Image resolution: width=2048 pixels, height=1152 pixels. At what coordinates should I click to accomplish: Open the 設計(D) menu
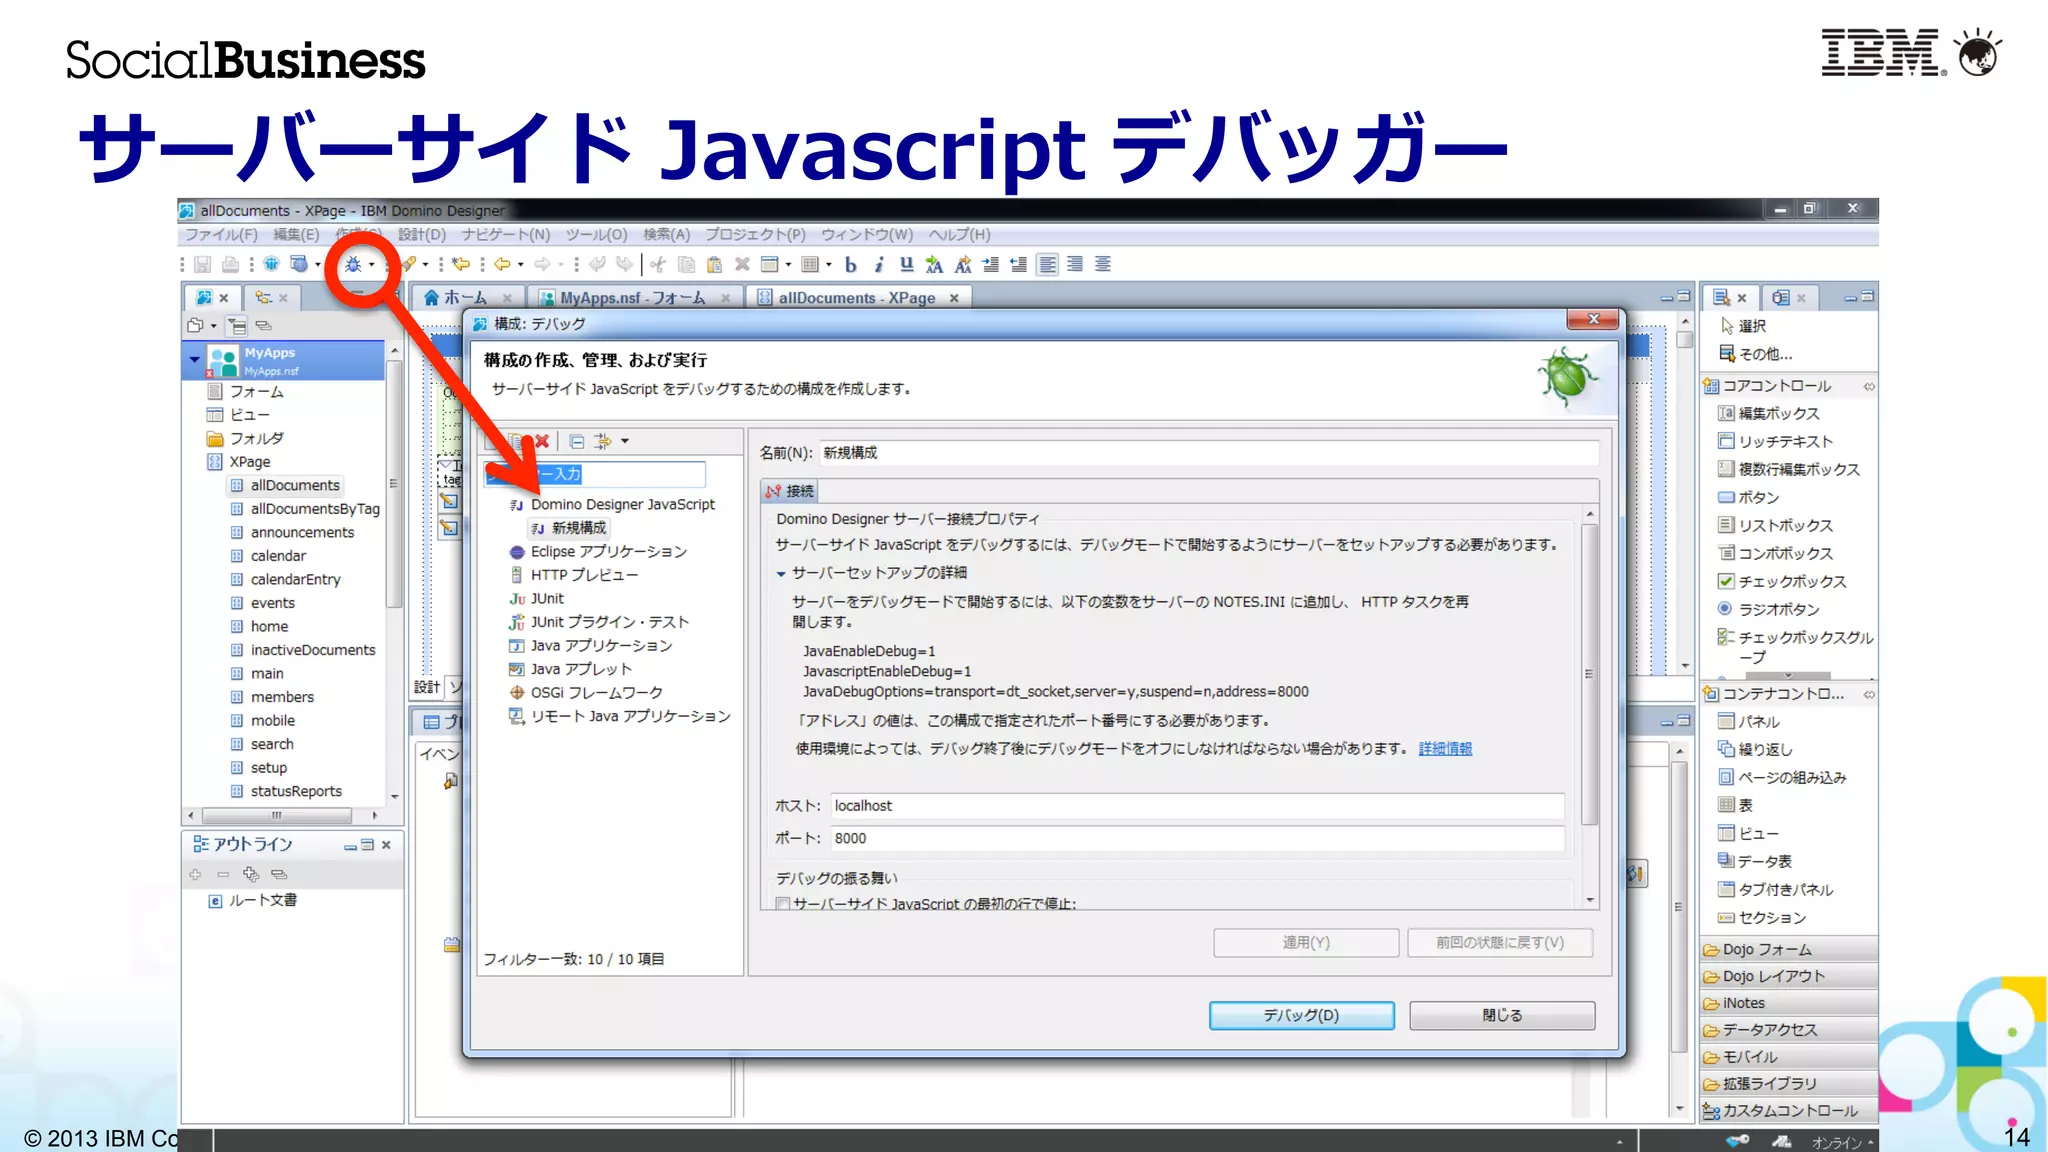(x=422, y=235)
